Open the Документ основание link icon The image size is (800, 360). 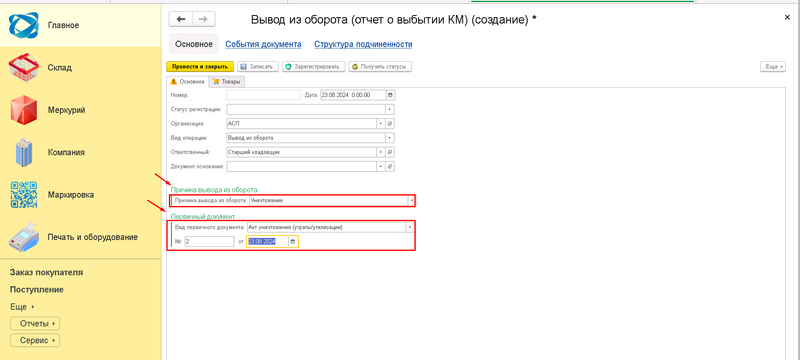[390, 166]
